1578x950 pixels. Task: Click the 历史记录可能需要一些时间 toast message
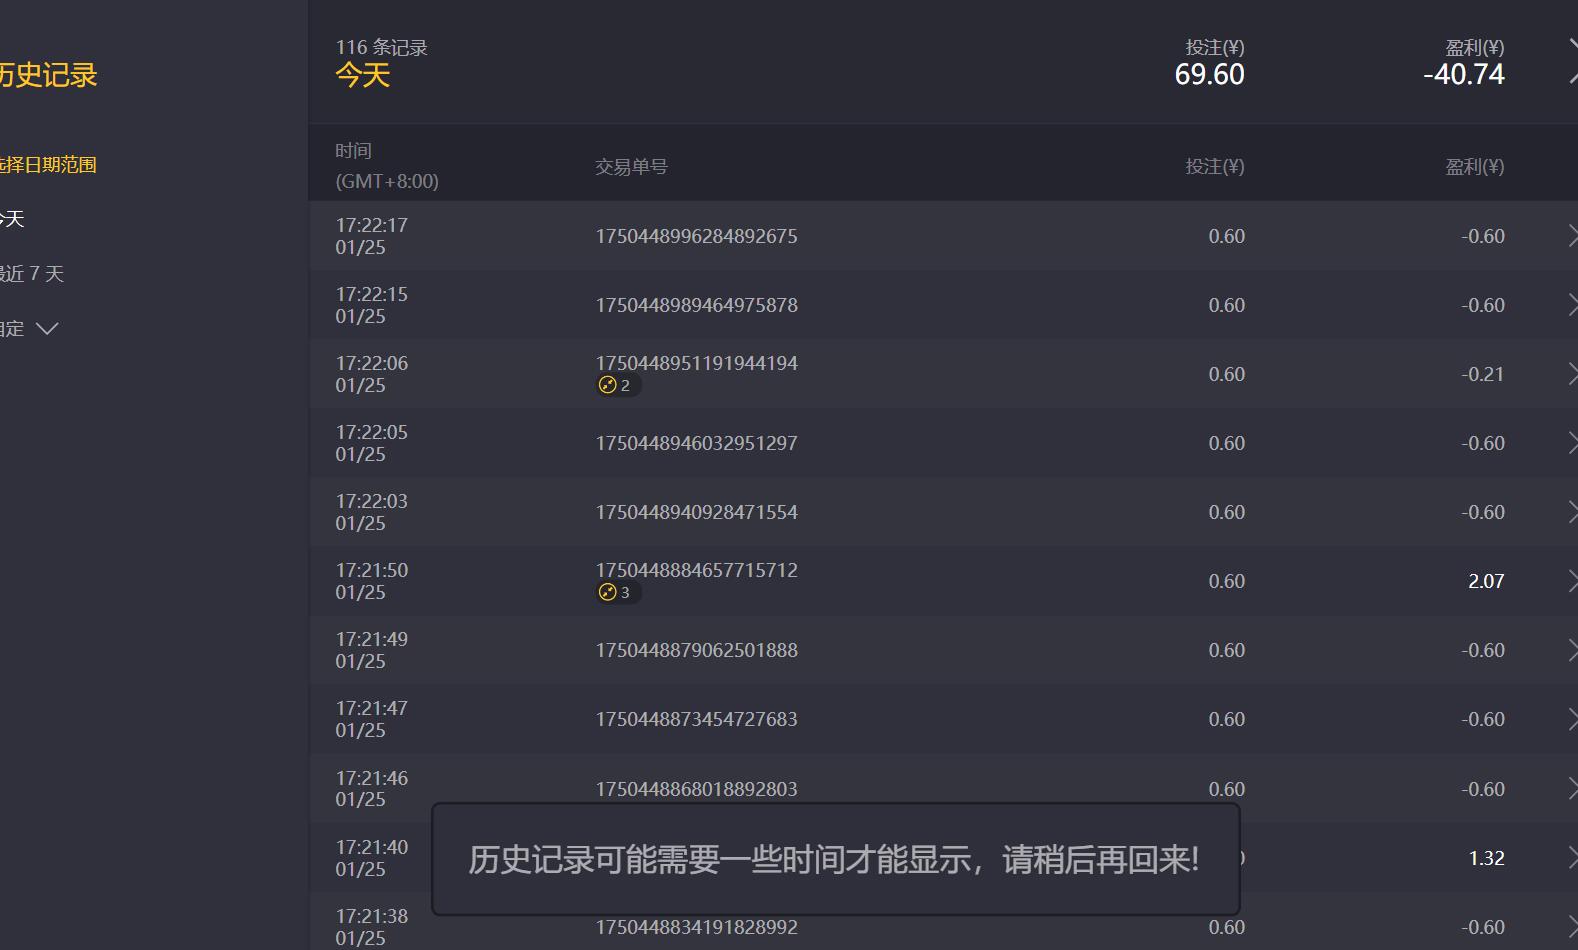pos(834,859)
